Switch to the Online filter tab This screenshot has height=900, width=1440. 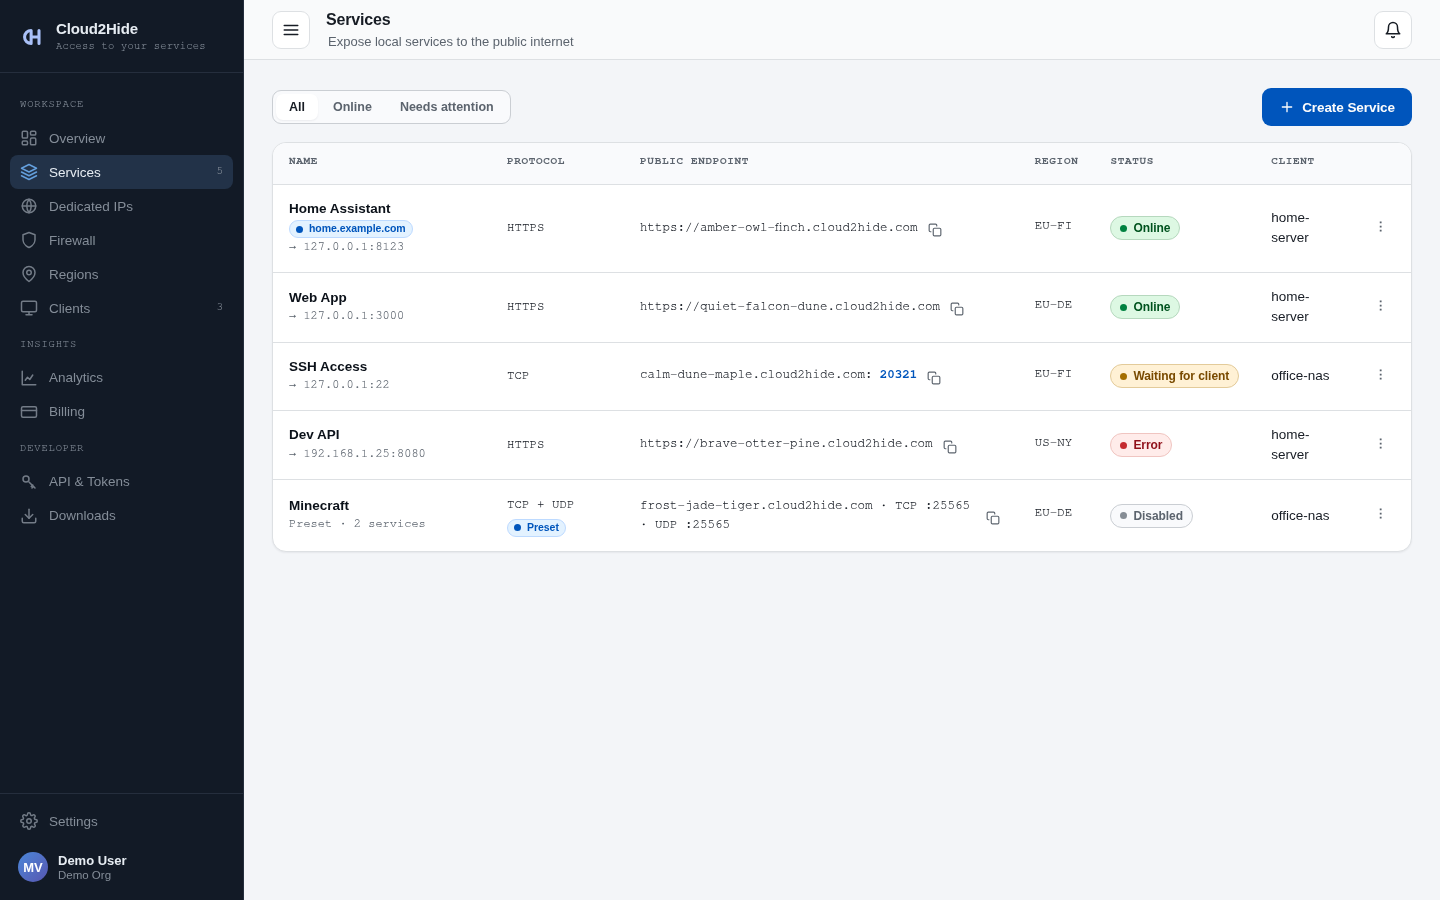[x=352, y=107]
